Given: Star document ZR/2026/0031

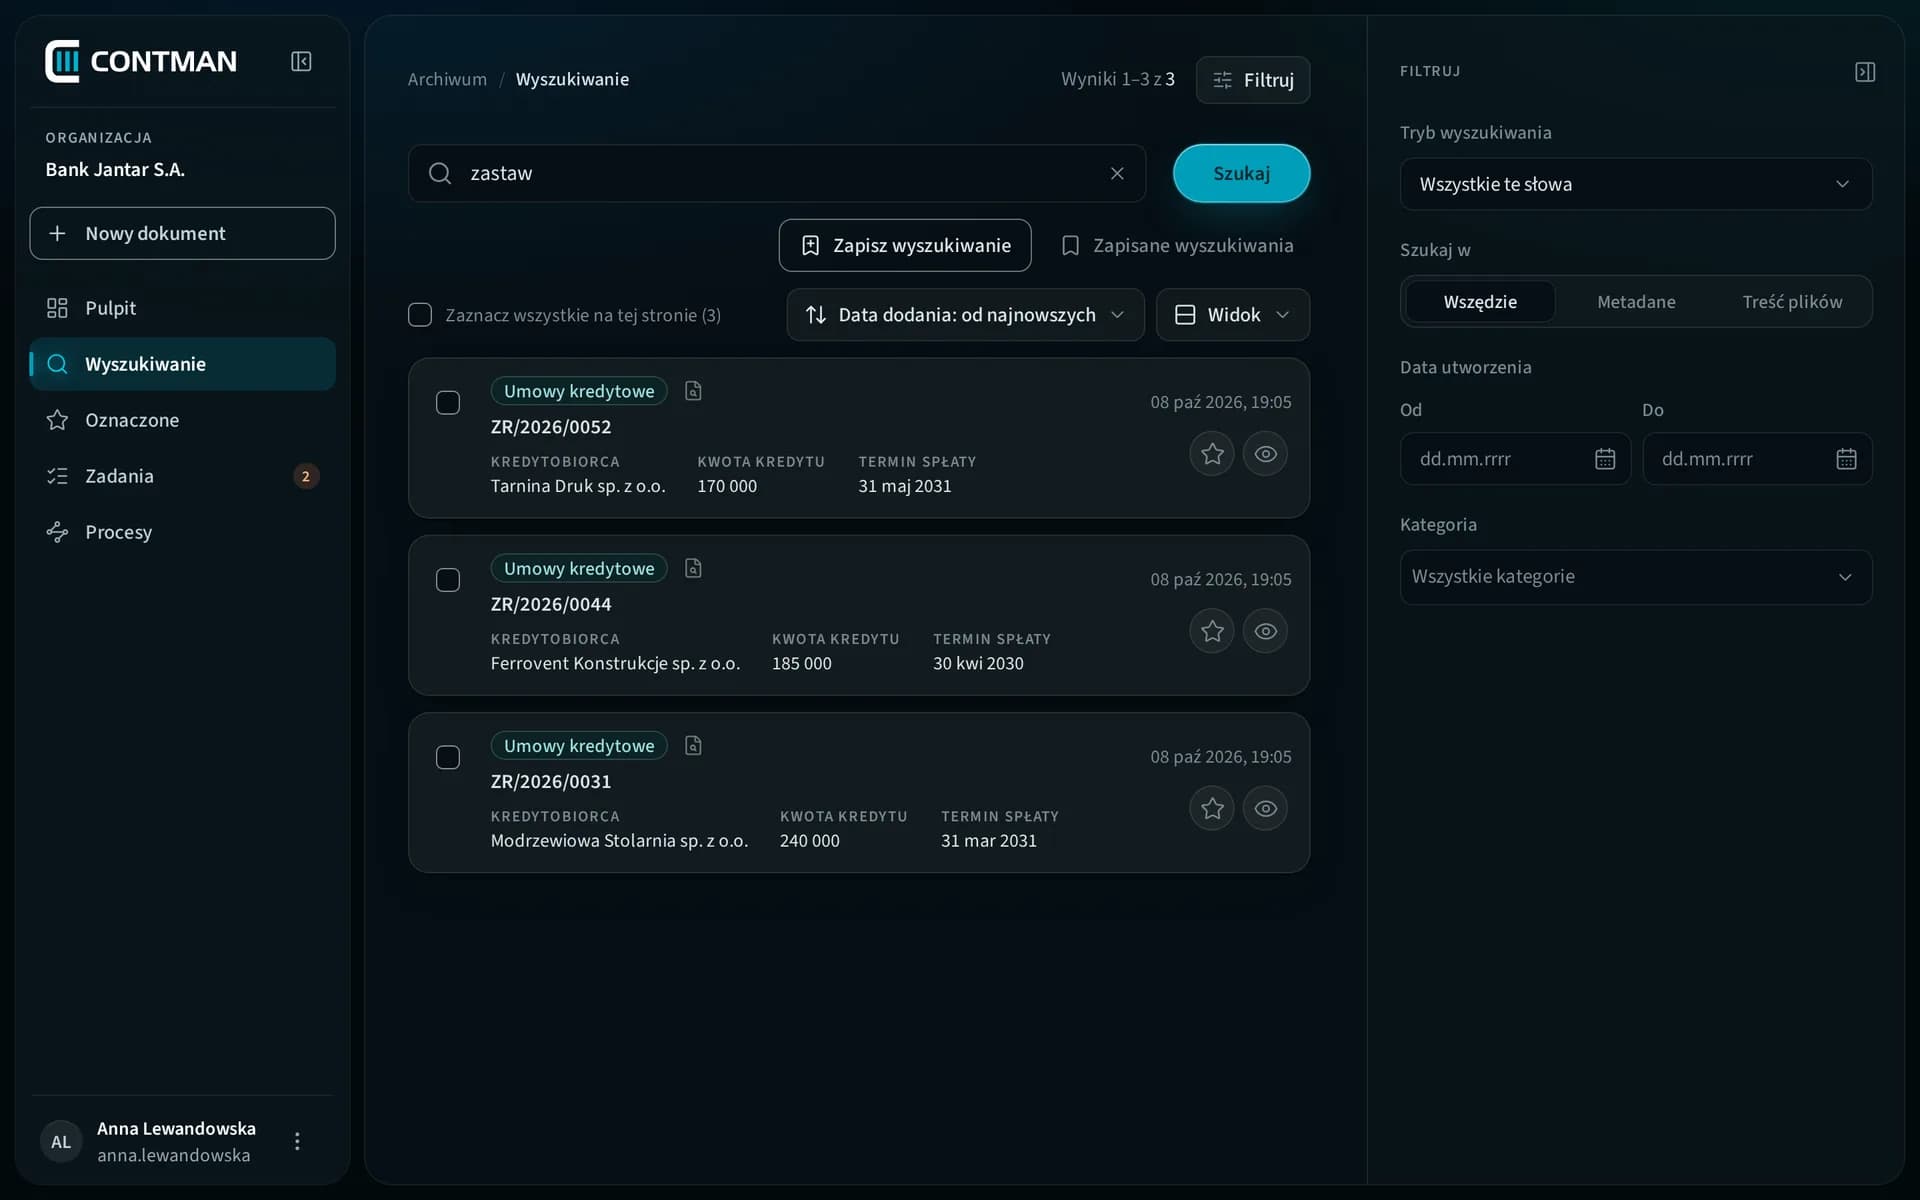Looking at the screenshot, I should (x=1212, y=808).
